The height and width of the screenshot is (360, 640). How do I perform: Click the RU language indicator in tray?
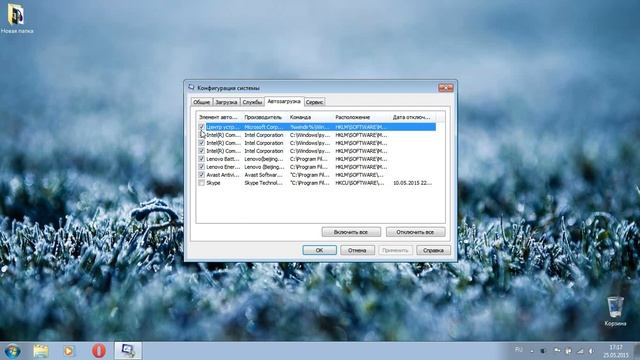tap(518, 350)
